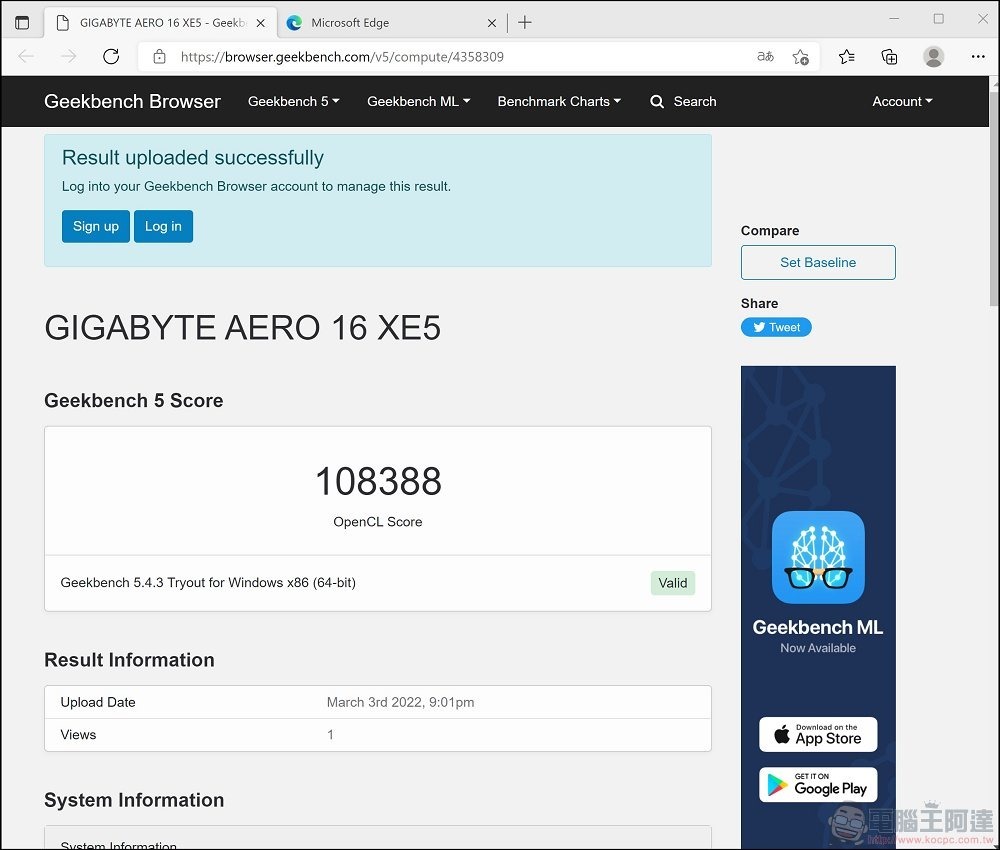Viewport: 1000px width, 850px height.
Task: Click the Log in button
Action: (x=163, y=226)
